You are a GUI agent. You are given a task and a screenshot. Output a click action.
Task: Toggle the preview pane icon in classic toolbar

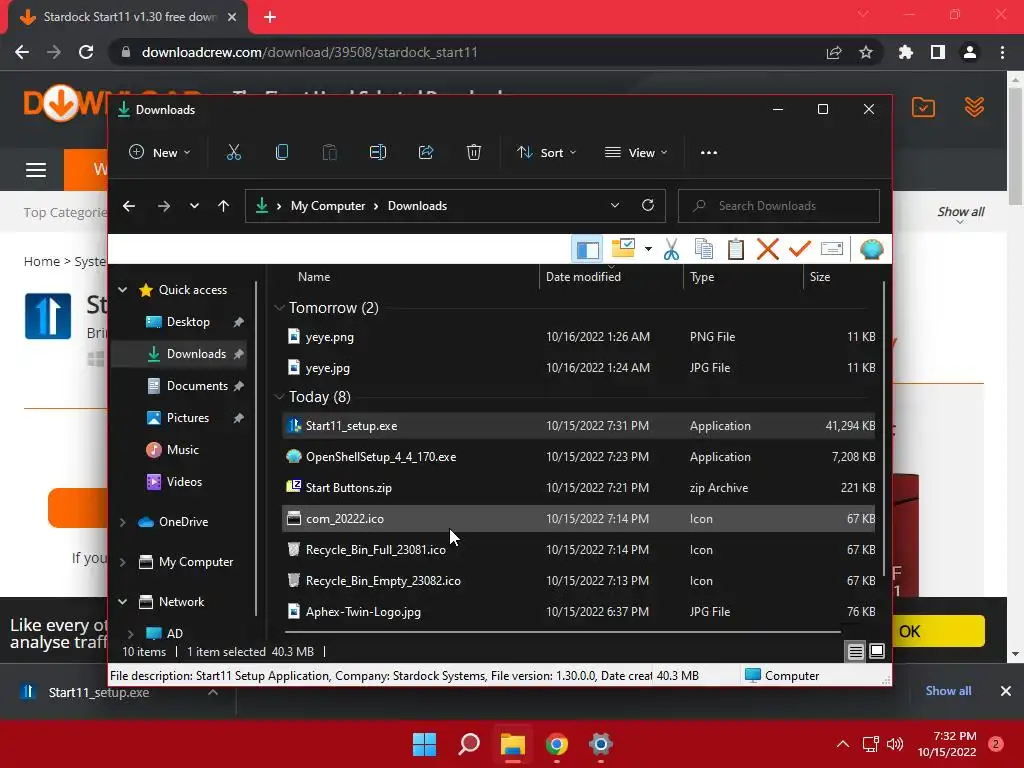[587, 249]
